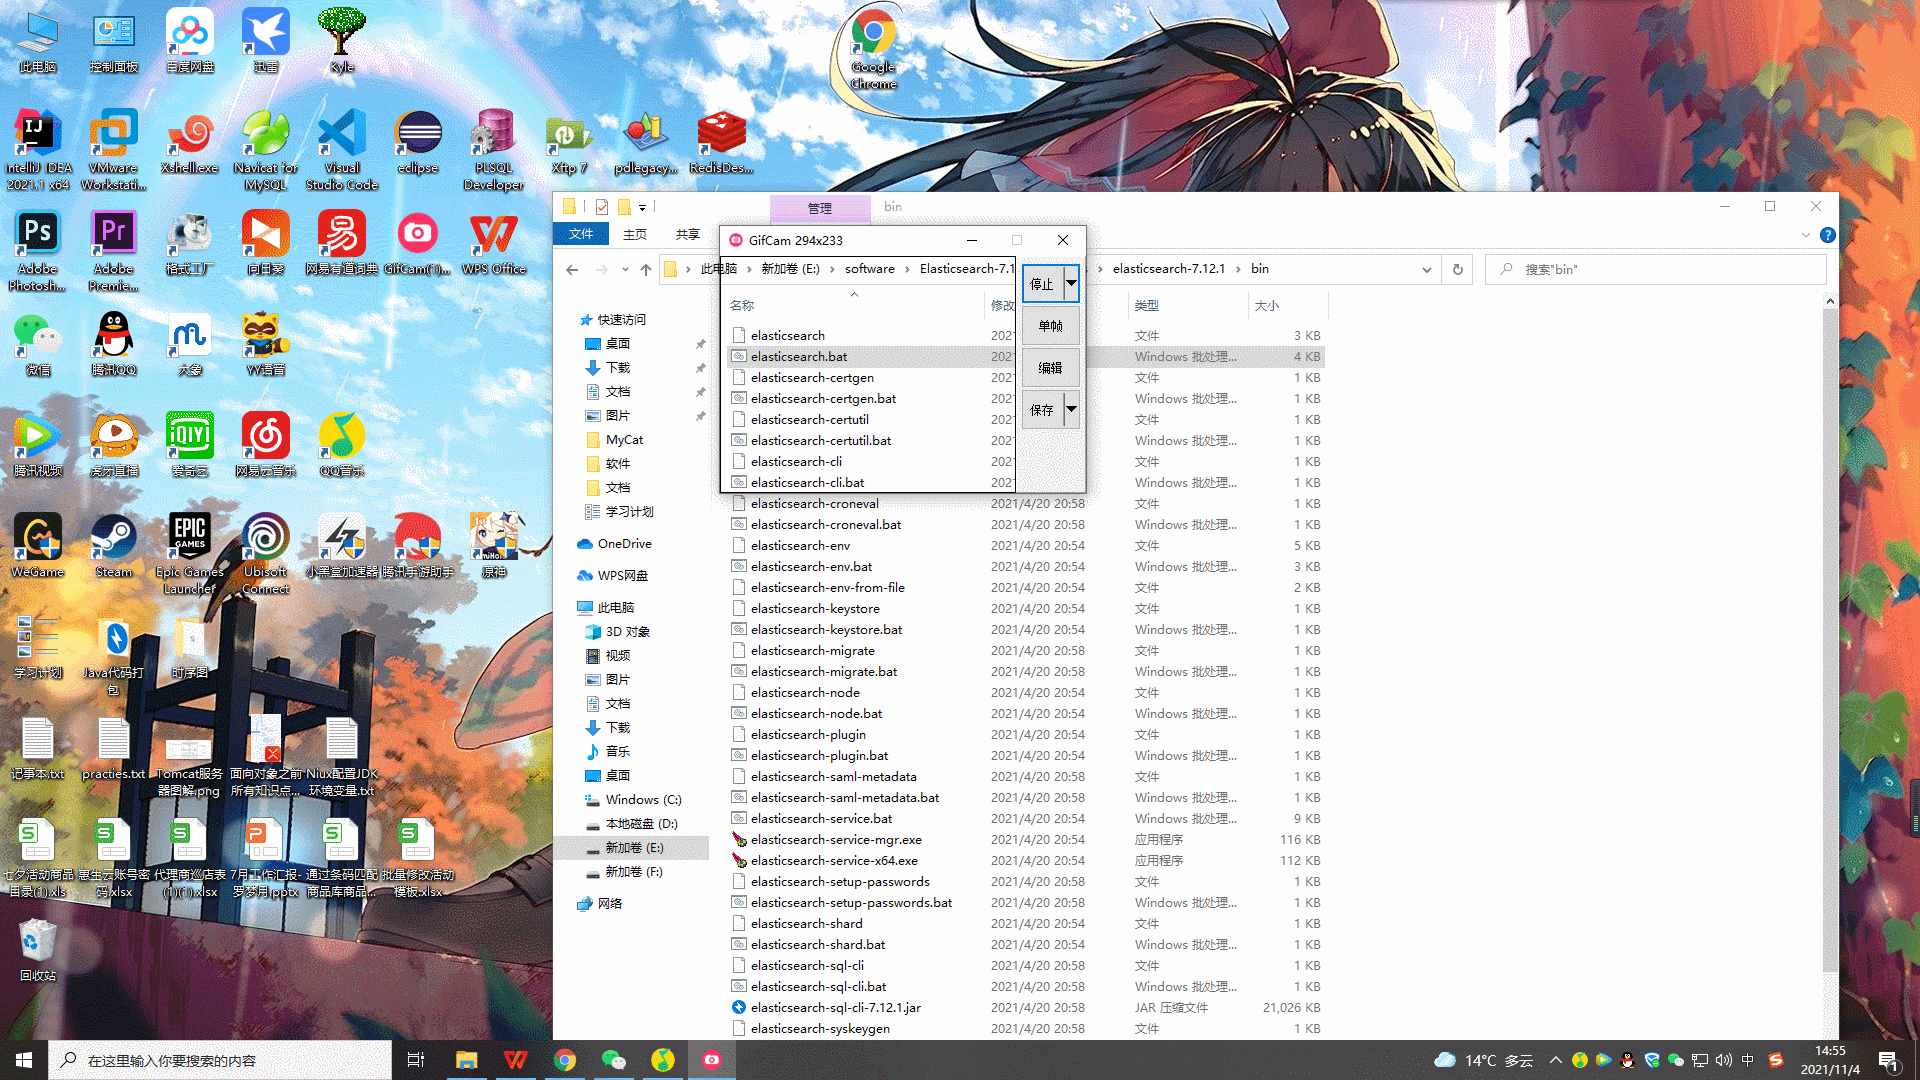This screenshot has height=1080, width=1920.
Task: Click the 搜索"bin" search box
Action: tap(1656, 269)
